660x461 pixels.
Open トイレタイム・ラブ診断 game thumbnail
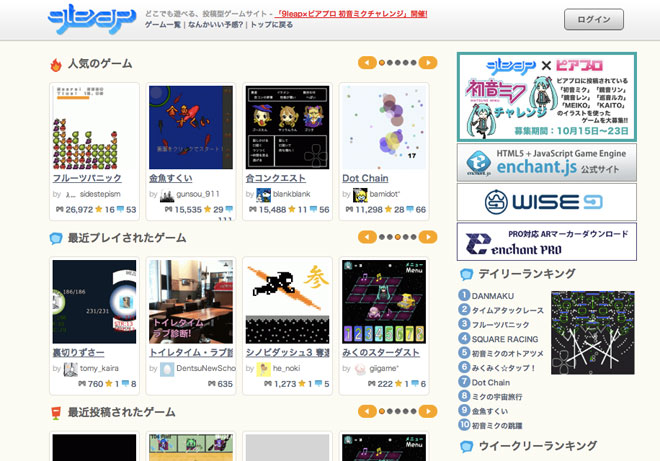[x=191, y=302]
